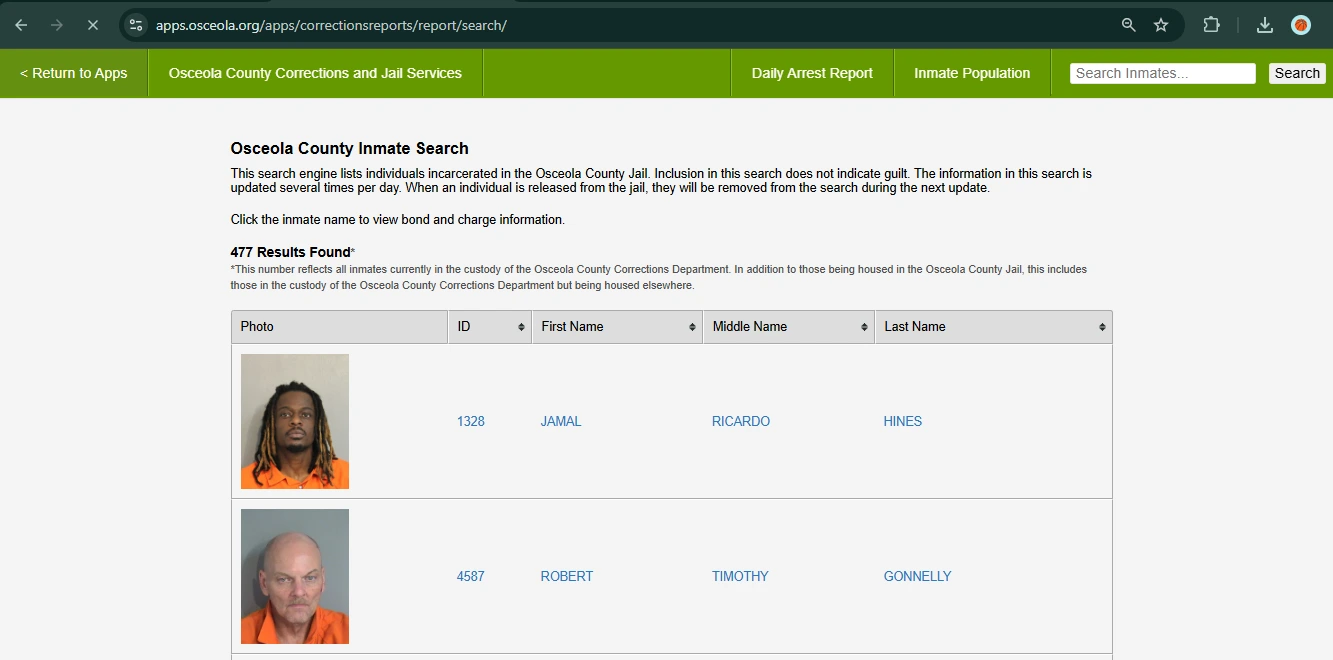The height and width of the screenshot is (660, 1333).
Task: Focus the address bar URL
Action: [331, 25]
